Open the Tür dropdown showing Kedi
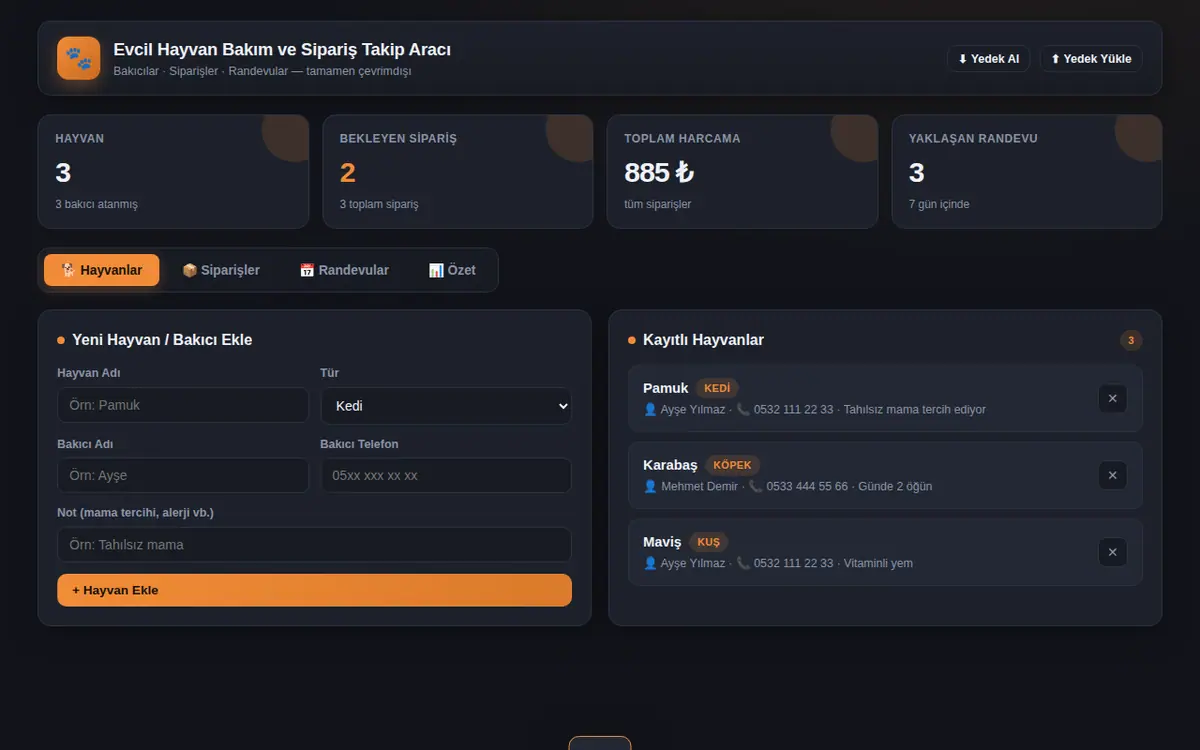Screen dimensions: 1200x750 click(446, 406)
